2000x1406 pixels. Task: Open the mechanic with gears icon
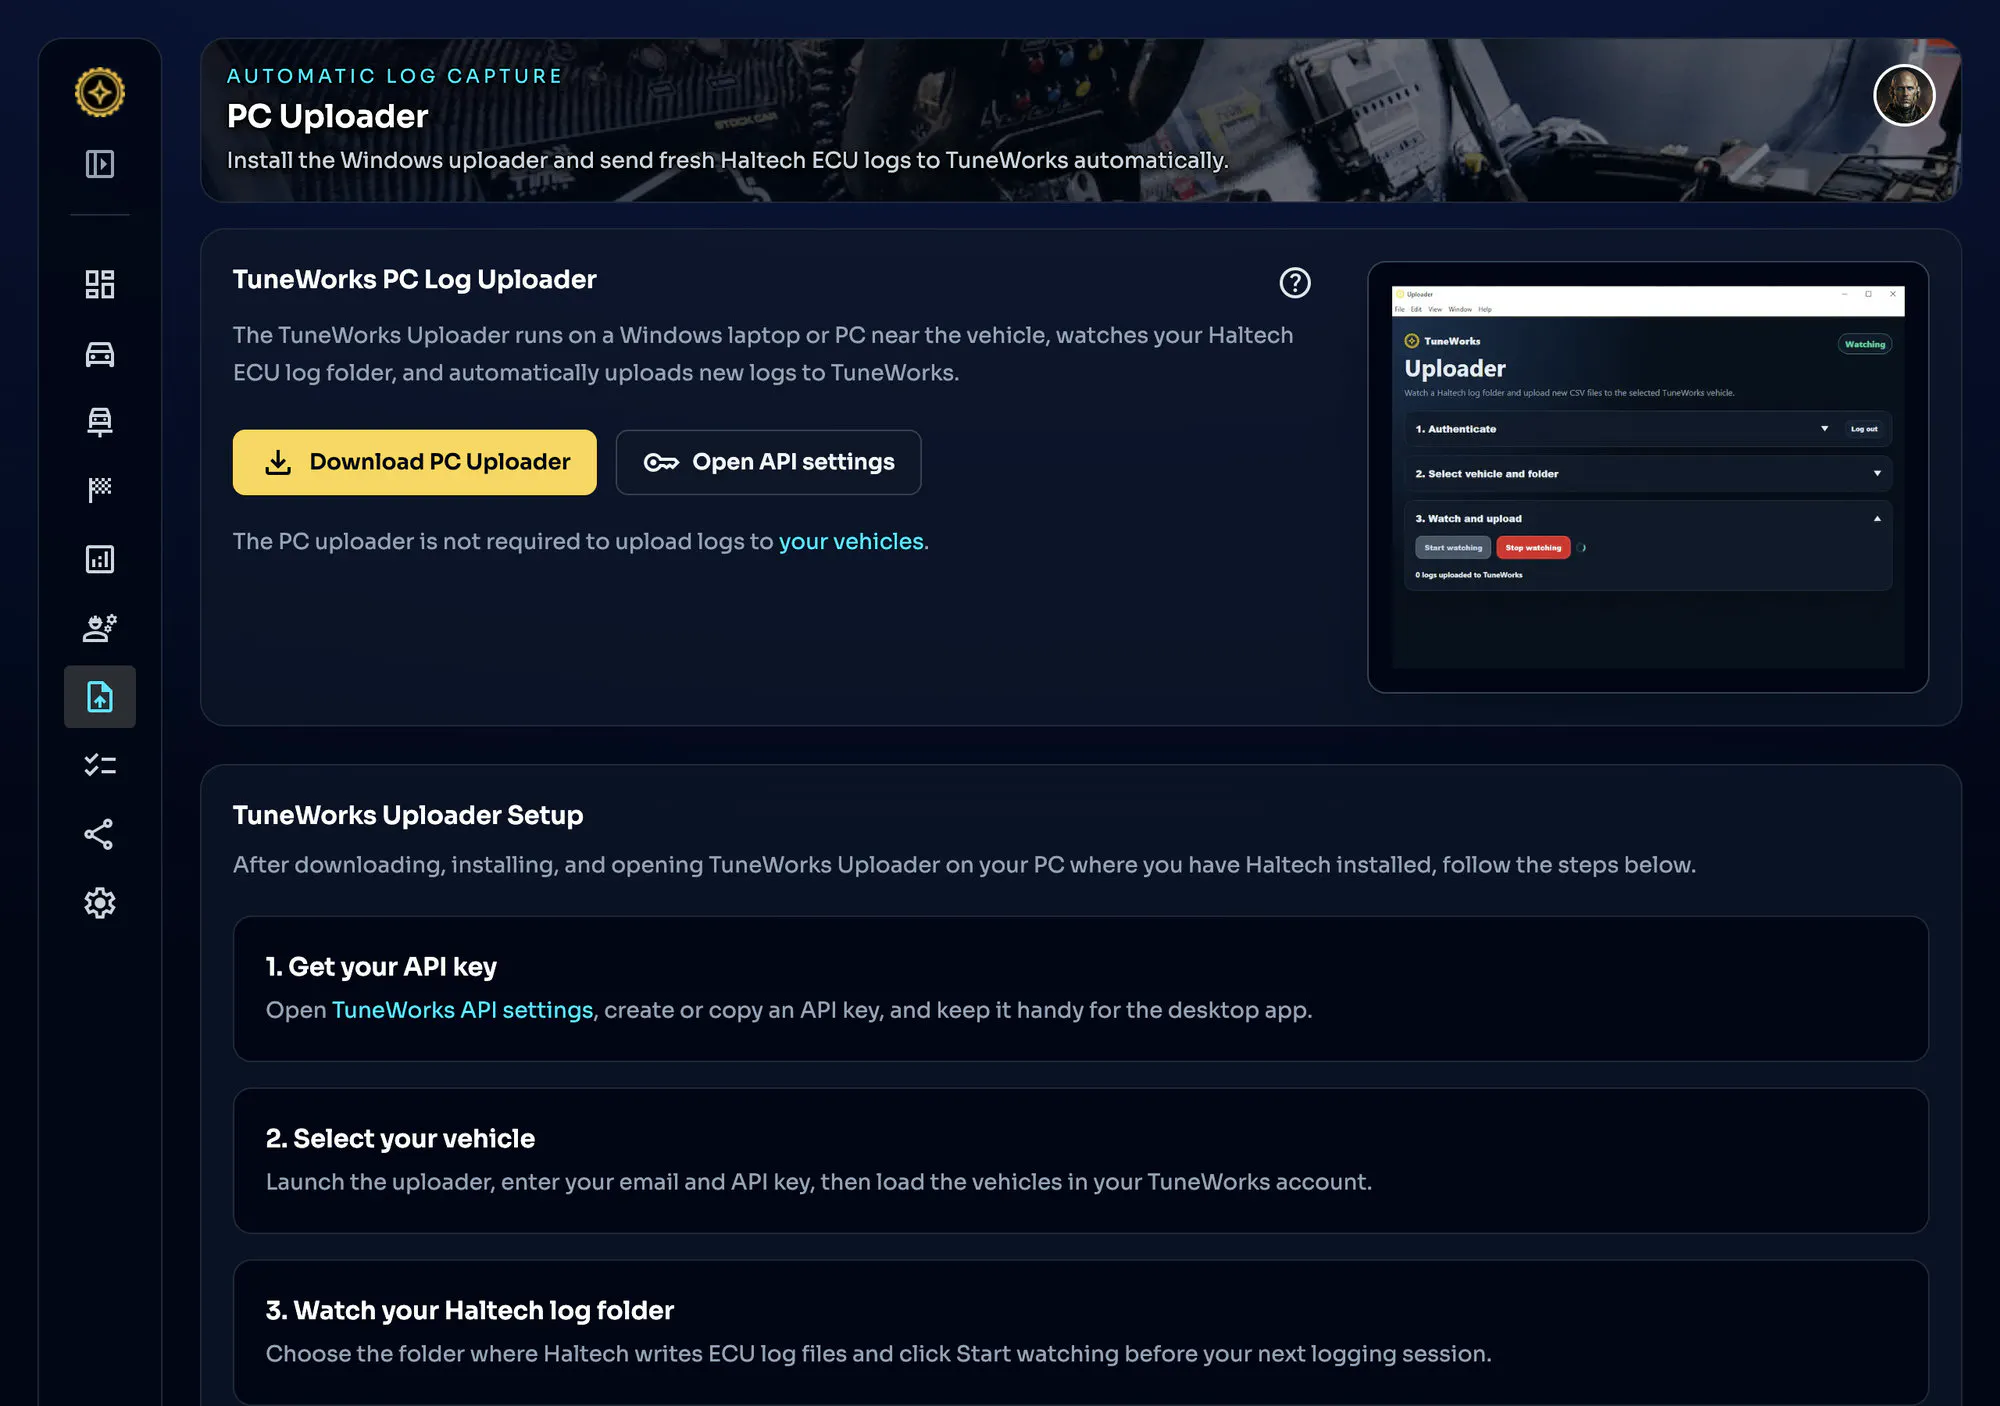[x=100, y=628]
